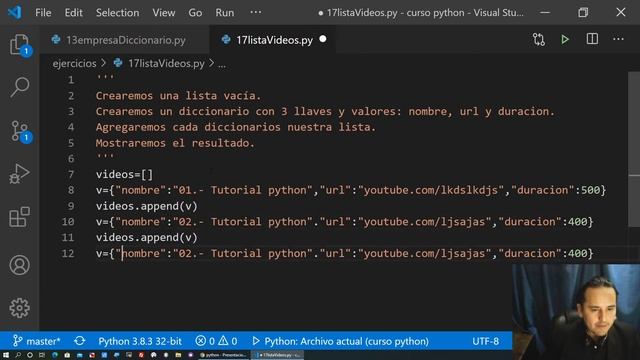
Task: Click line 11 videos.append(v)
Action: pos(147,238)
